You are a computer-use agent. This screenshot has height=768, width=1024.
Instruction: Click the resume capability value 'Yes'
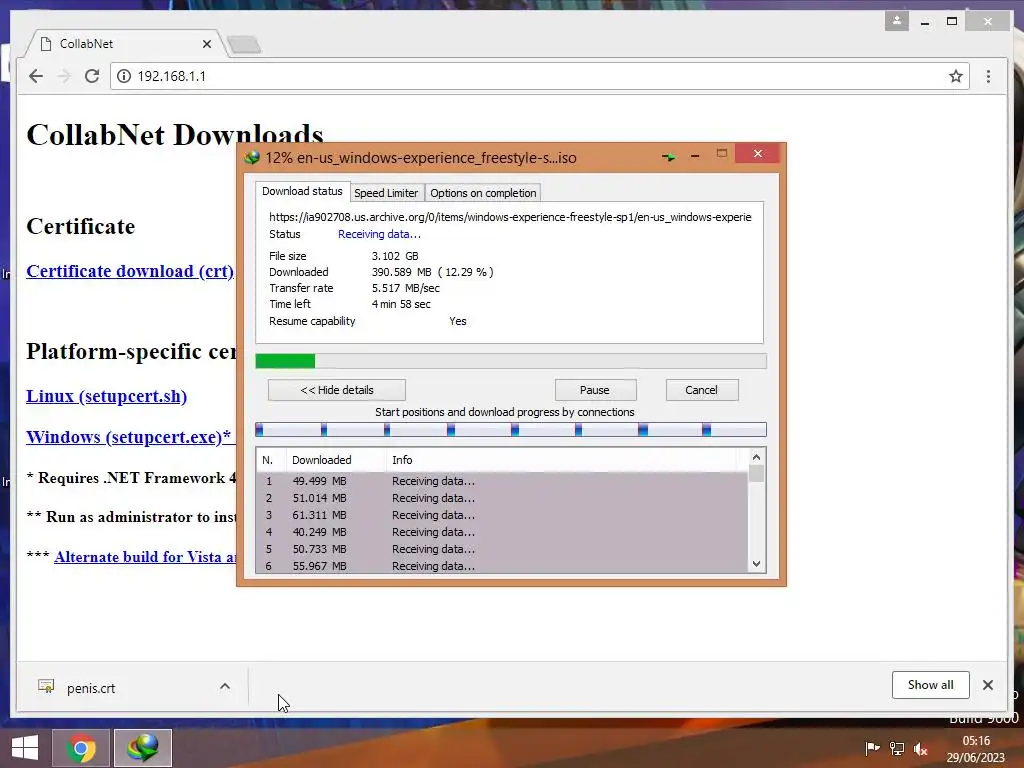458,321
